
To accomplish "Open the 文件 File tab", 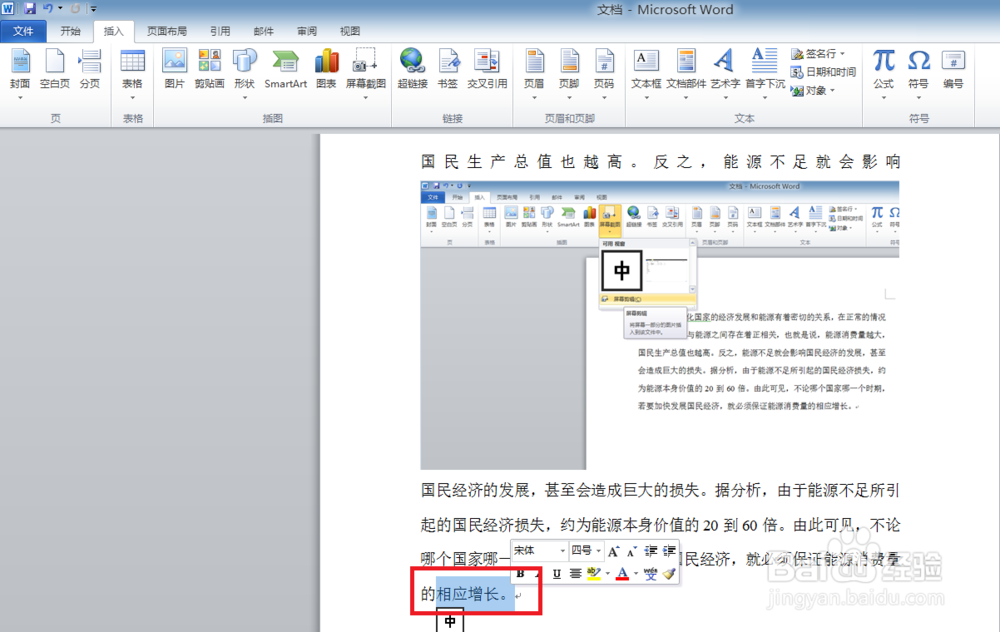I will click(x=23, y=30).
